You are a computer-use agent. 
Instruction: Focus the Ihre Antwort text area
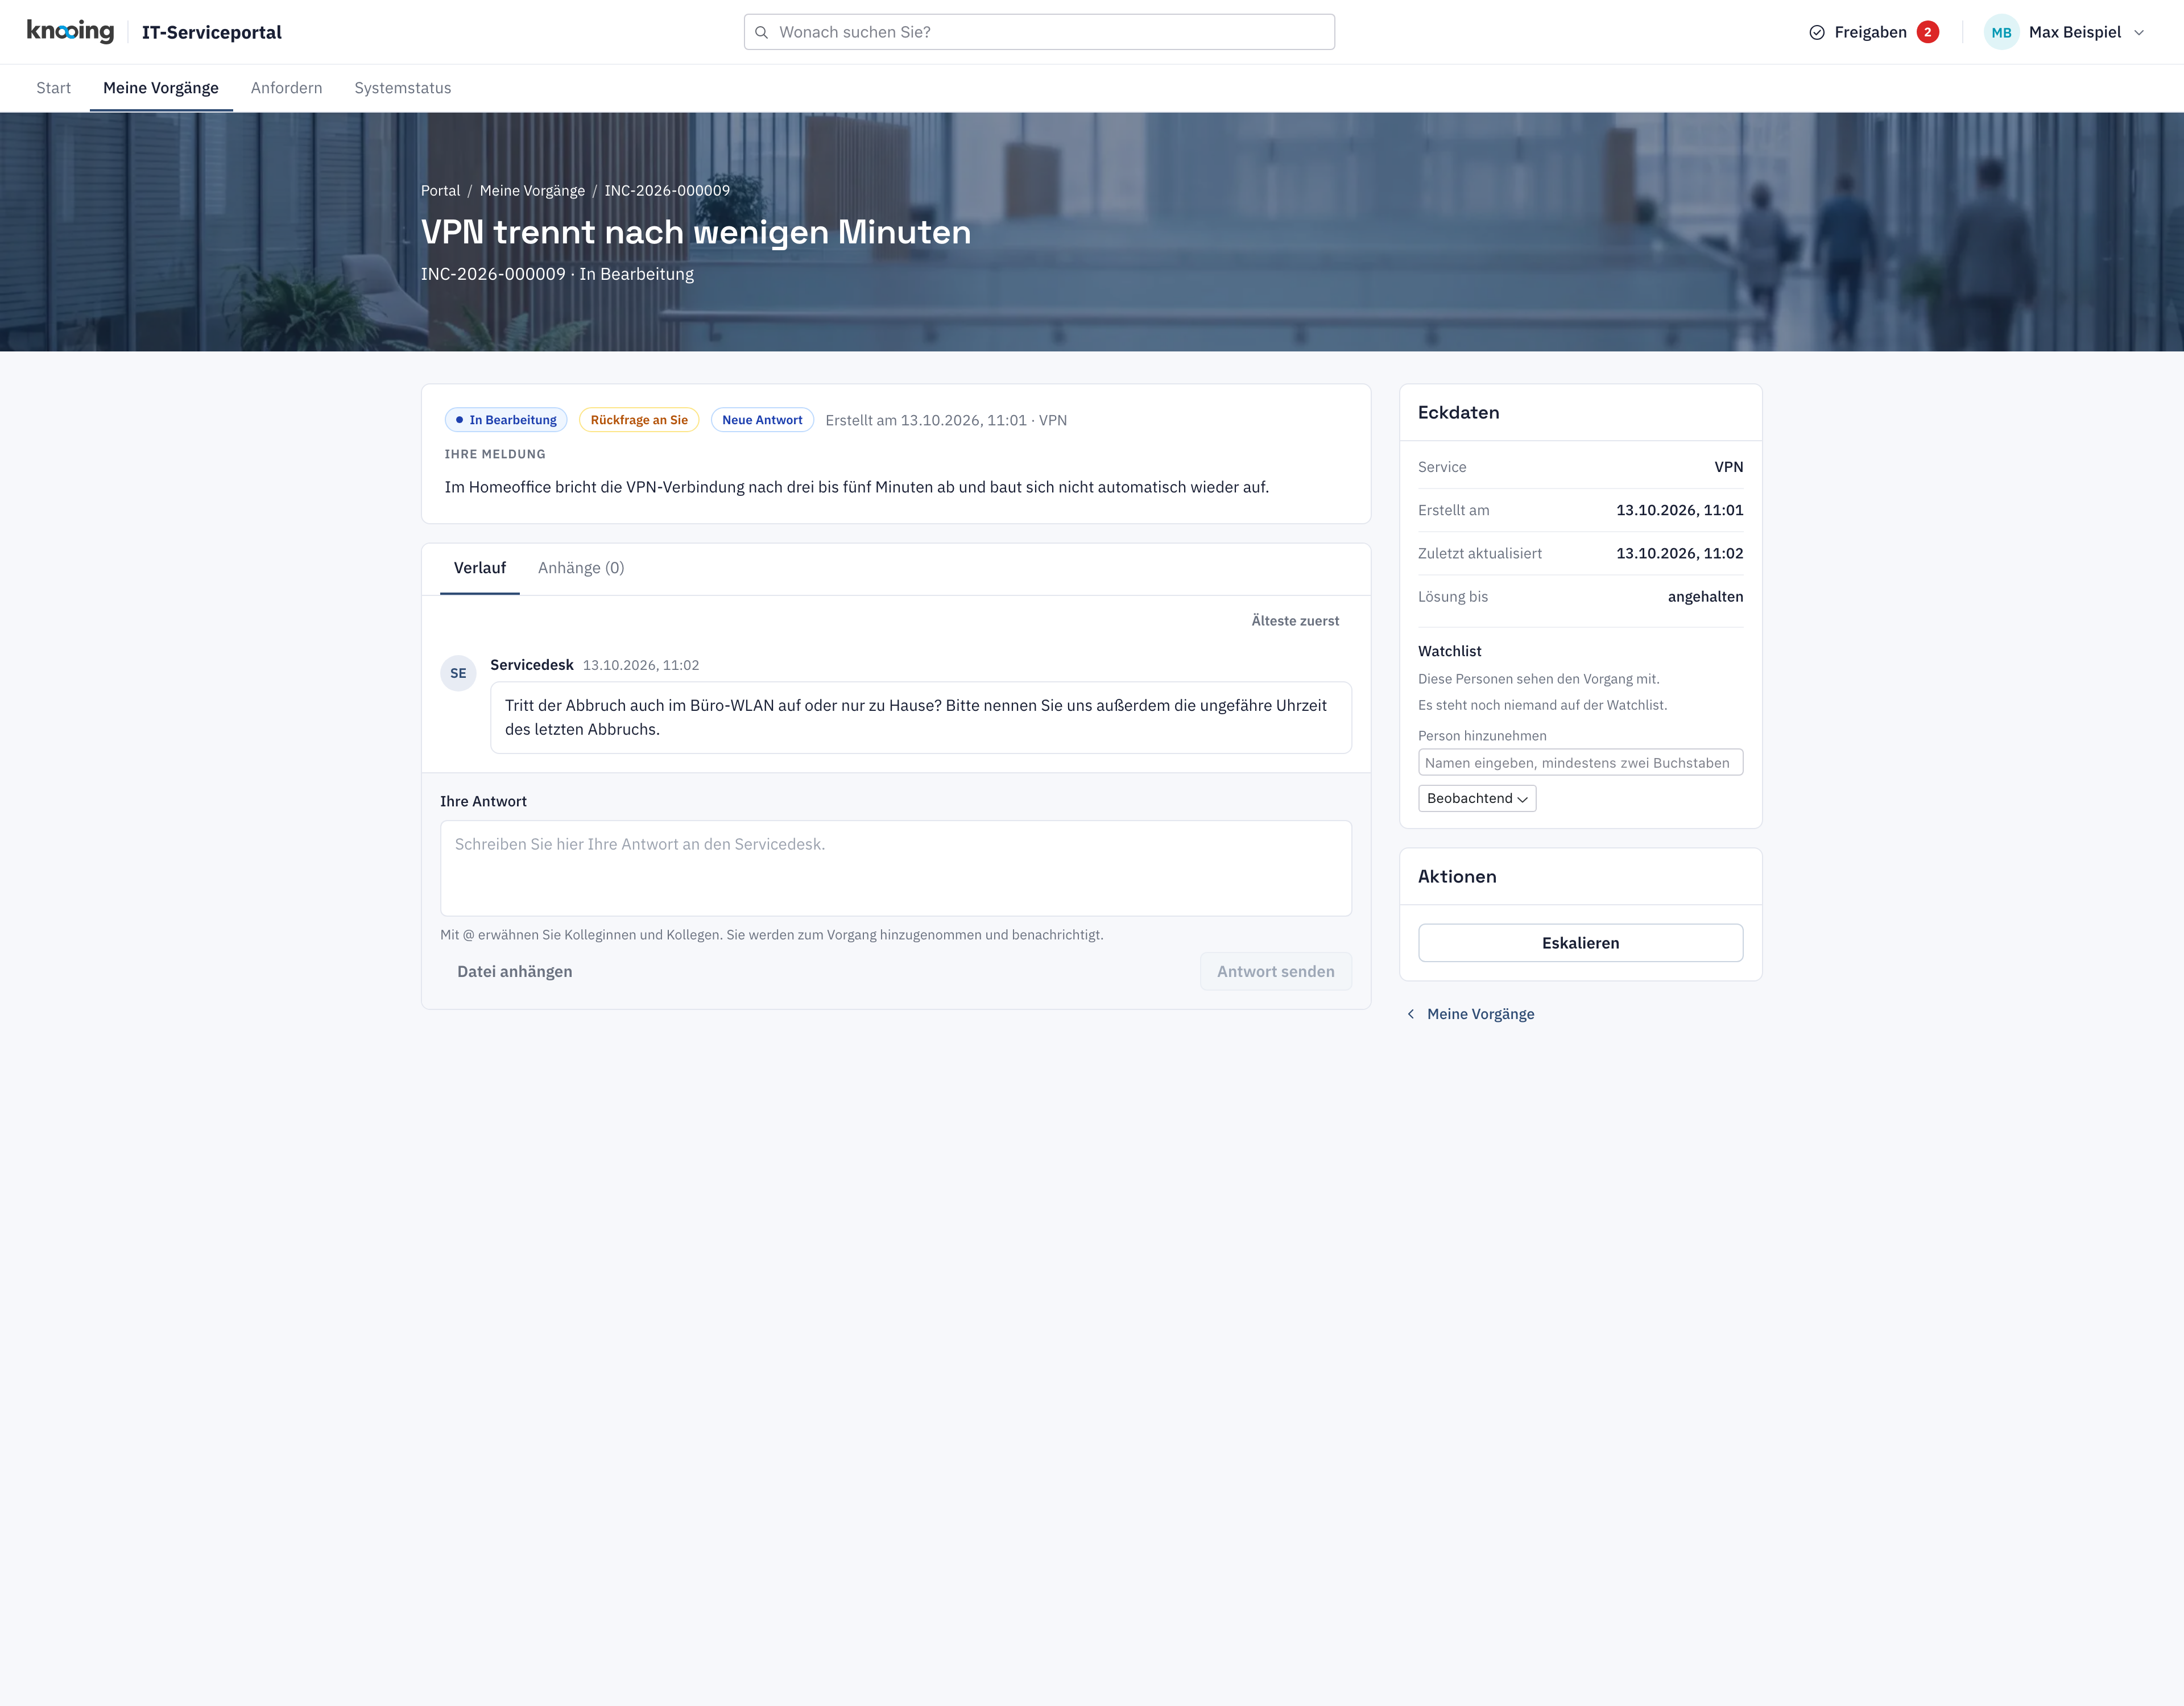[896, 868]
